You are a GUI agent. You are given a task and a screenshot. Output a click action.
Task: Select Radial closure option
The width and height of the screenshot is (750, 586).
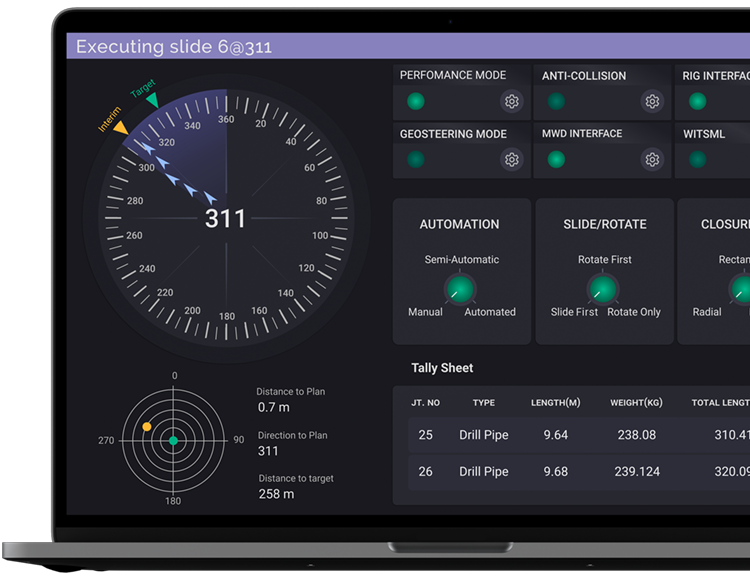707,312
